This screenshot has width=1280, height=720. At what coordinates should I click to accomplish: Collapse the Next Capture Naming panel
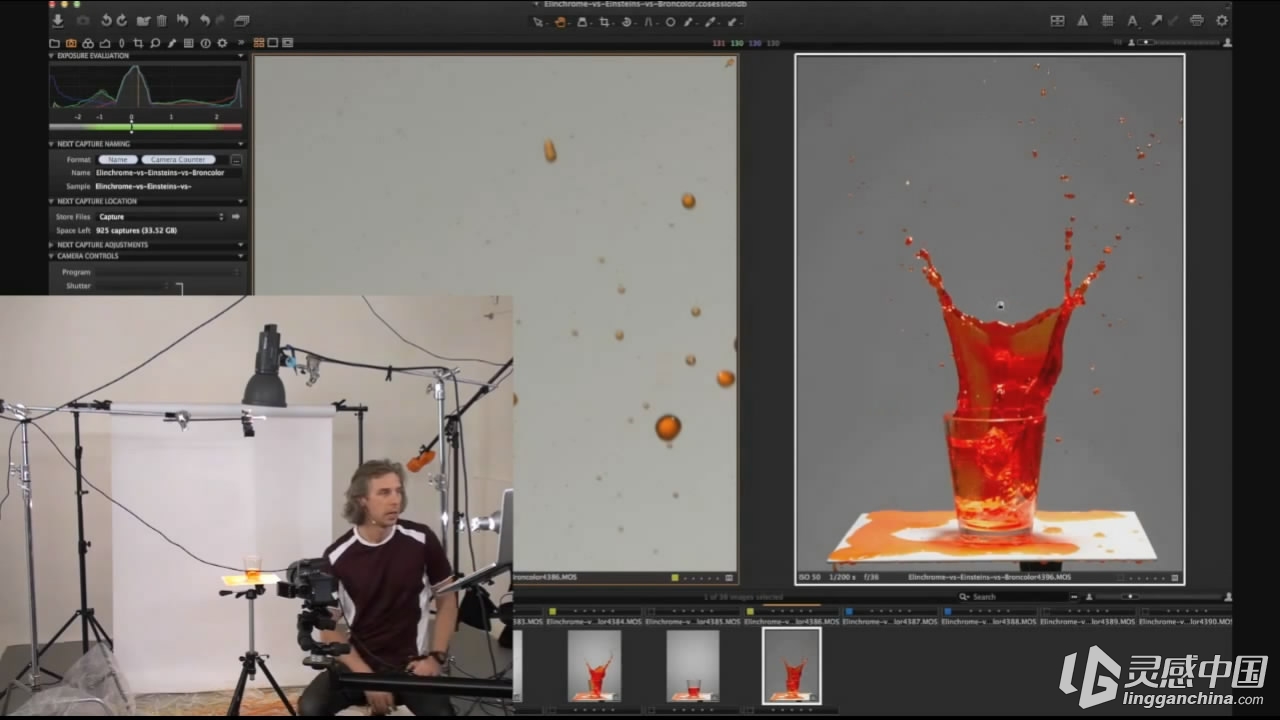pyautogui.click(x=52, y=144)
